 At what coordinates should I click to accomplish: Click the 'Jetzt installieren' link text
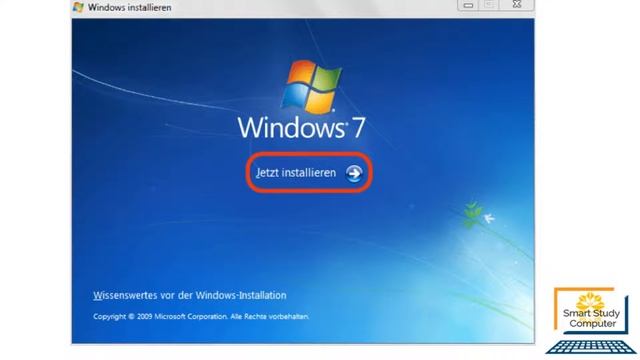coord(296,173)
